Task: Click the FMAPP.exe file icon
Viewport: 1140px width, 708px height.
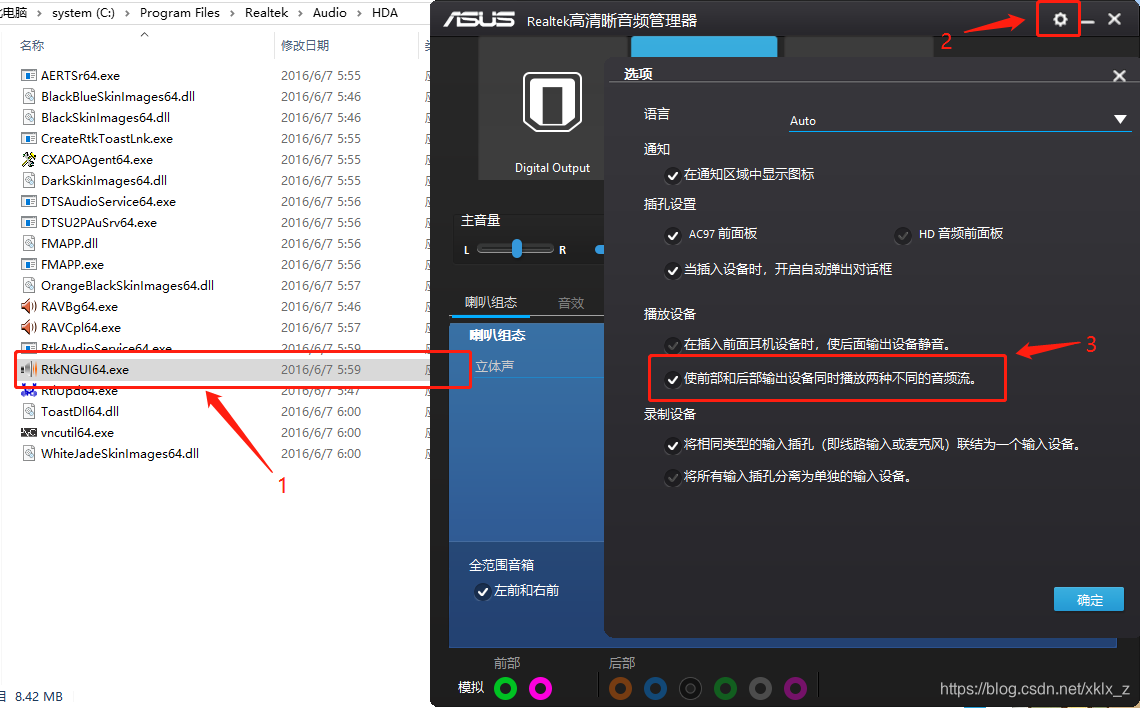Action: [29, 265]
